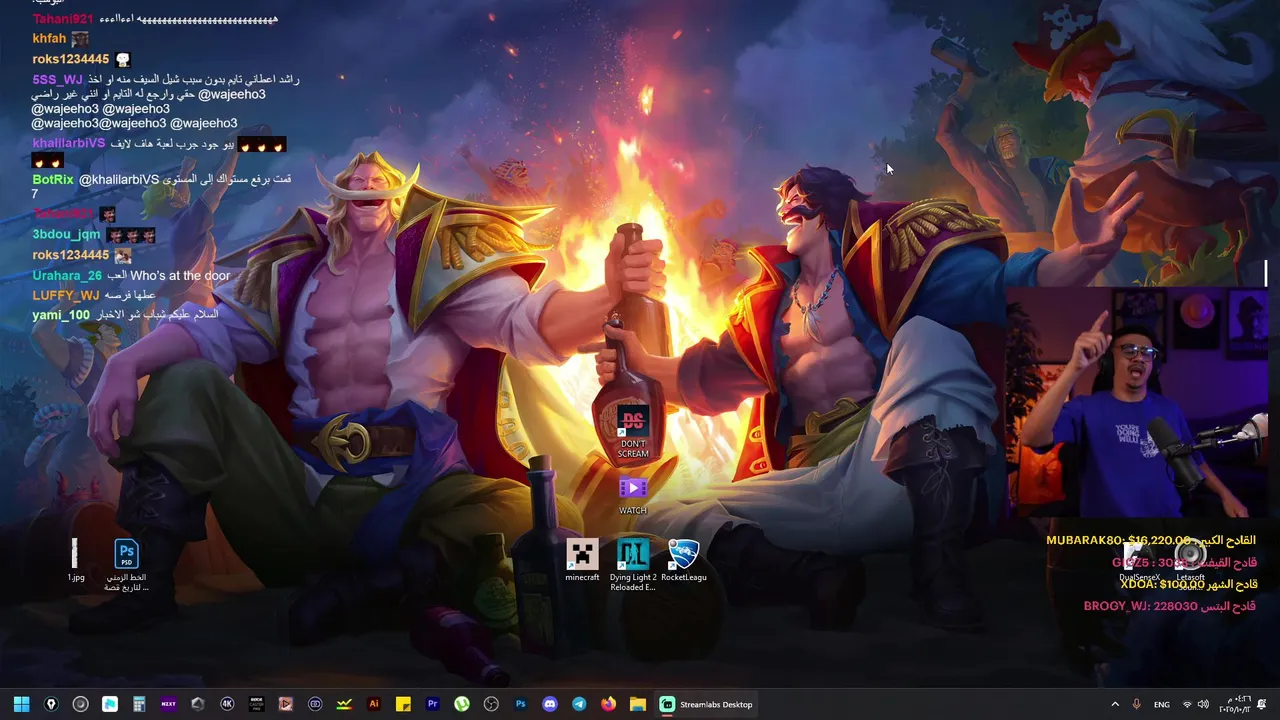
Task: Open File Explorer from the taskbar
Action: (637, 704)
